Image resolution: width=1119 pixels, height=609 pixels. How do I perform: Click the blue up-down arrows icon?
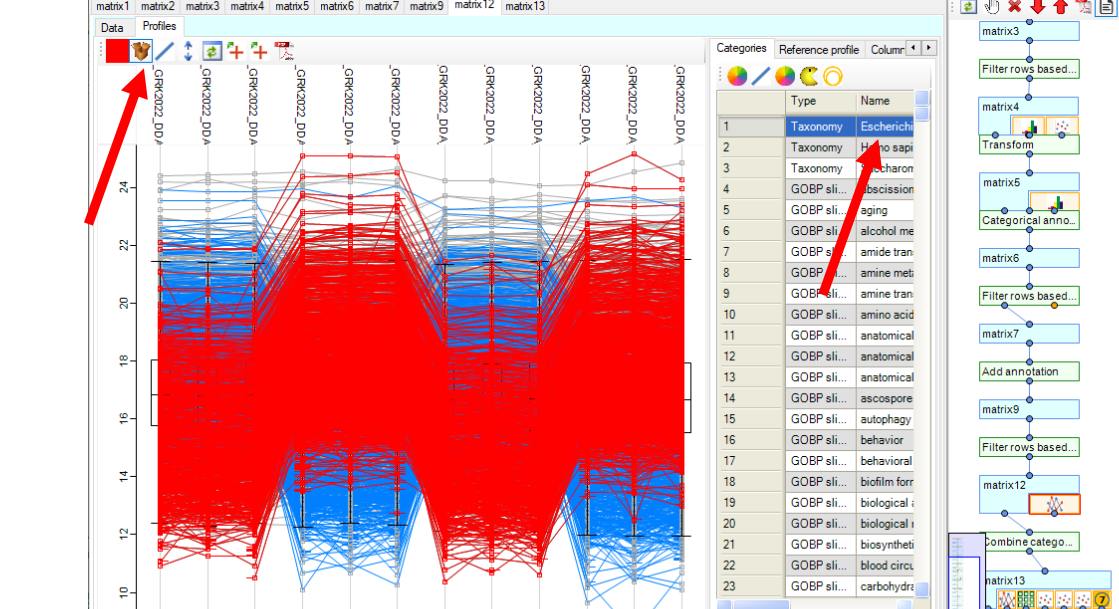tap(188, 51)
